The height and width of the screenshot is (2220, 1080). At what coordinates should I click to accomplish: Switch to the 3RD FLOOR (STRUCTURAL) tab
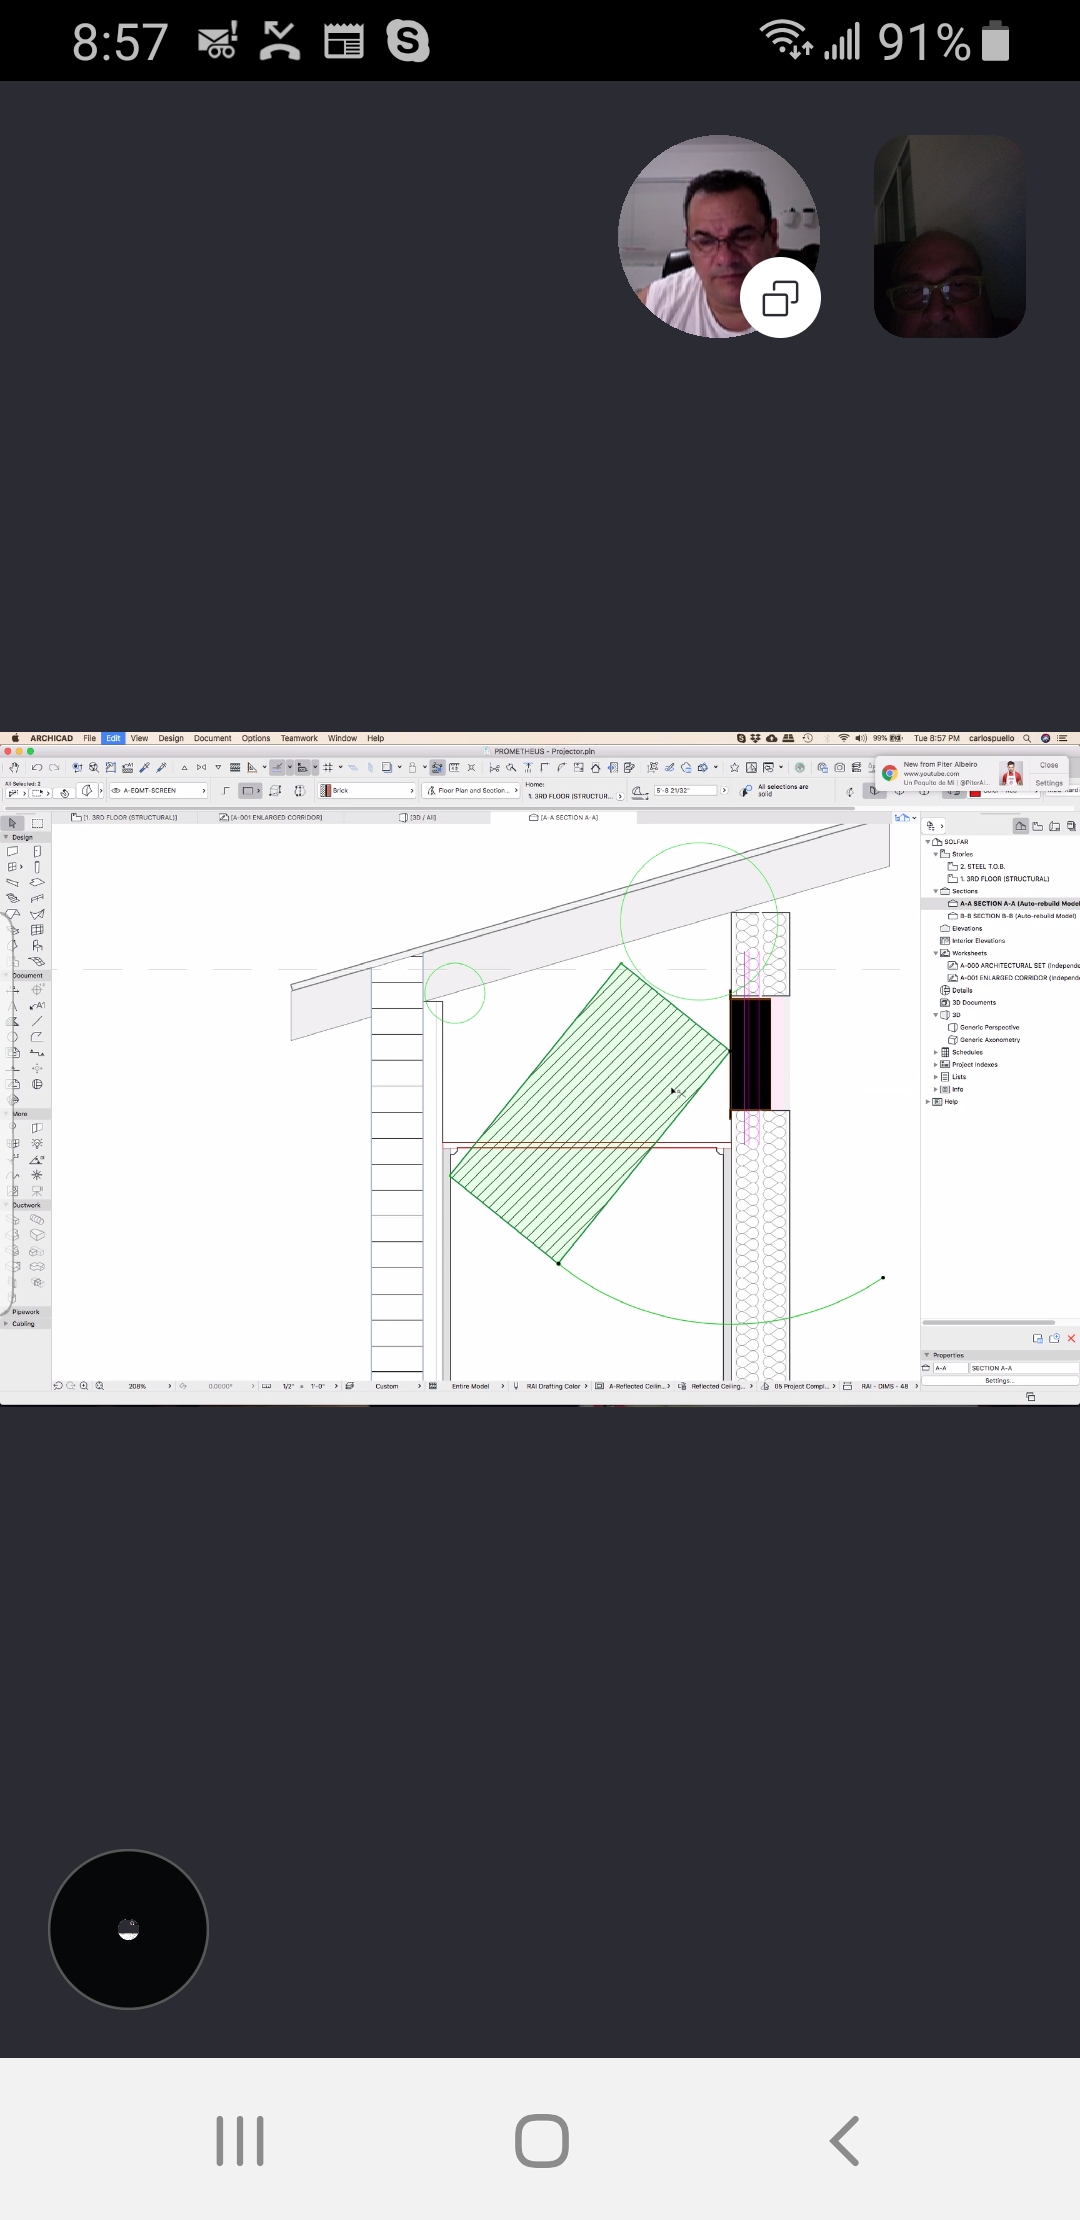pos(130,817)
